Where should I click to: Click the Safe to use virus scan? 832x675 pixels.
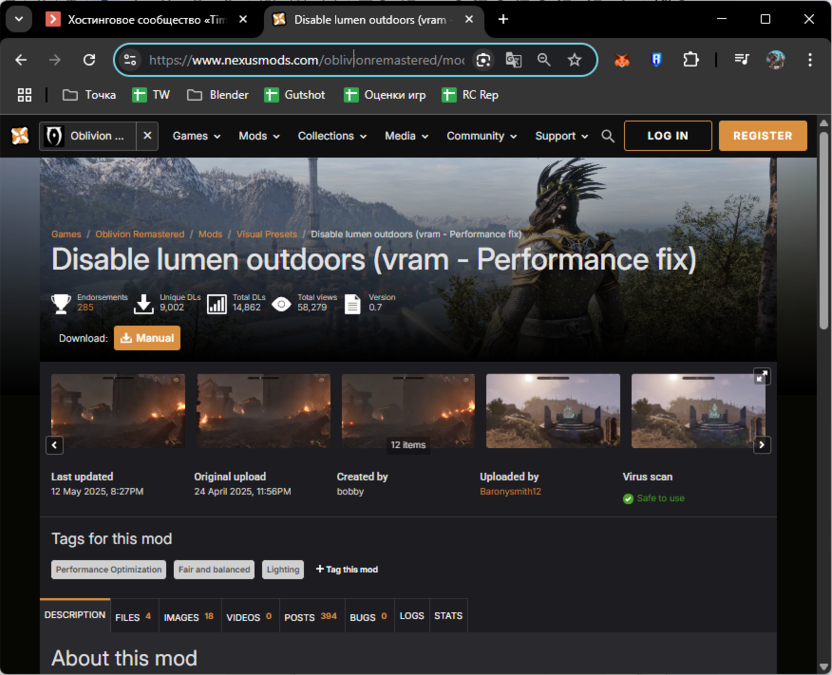(654, 498)
